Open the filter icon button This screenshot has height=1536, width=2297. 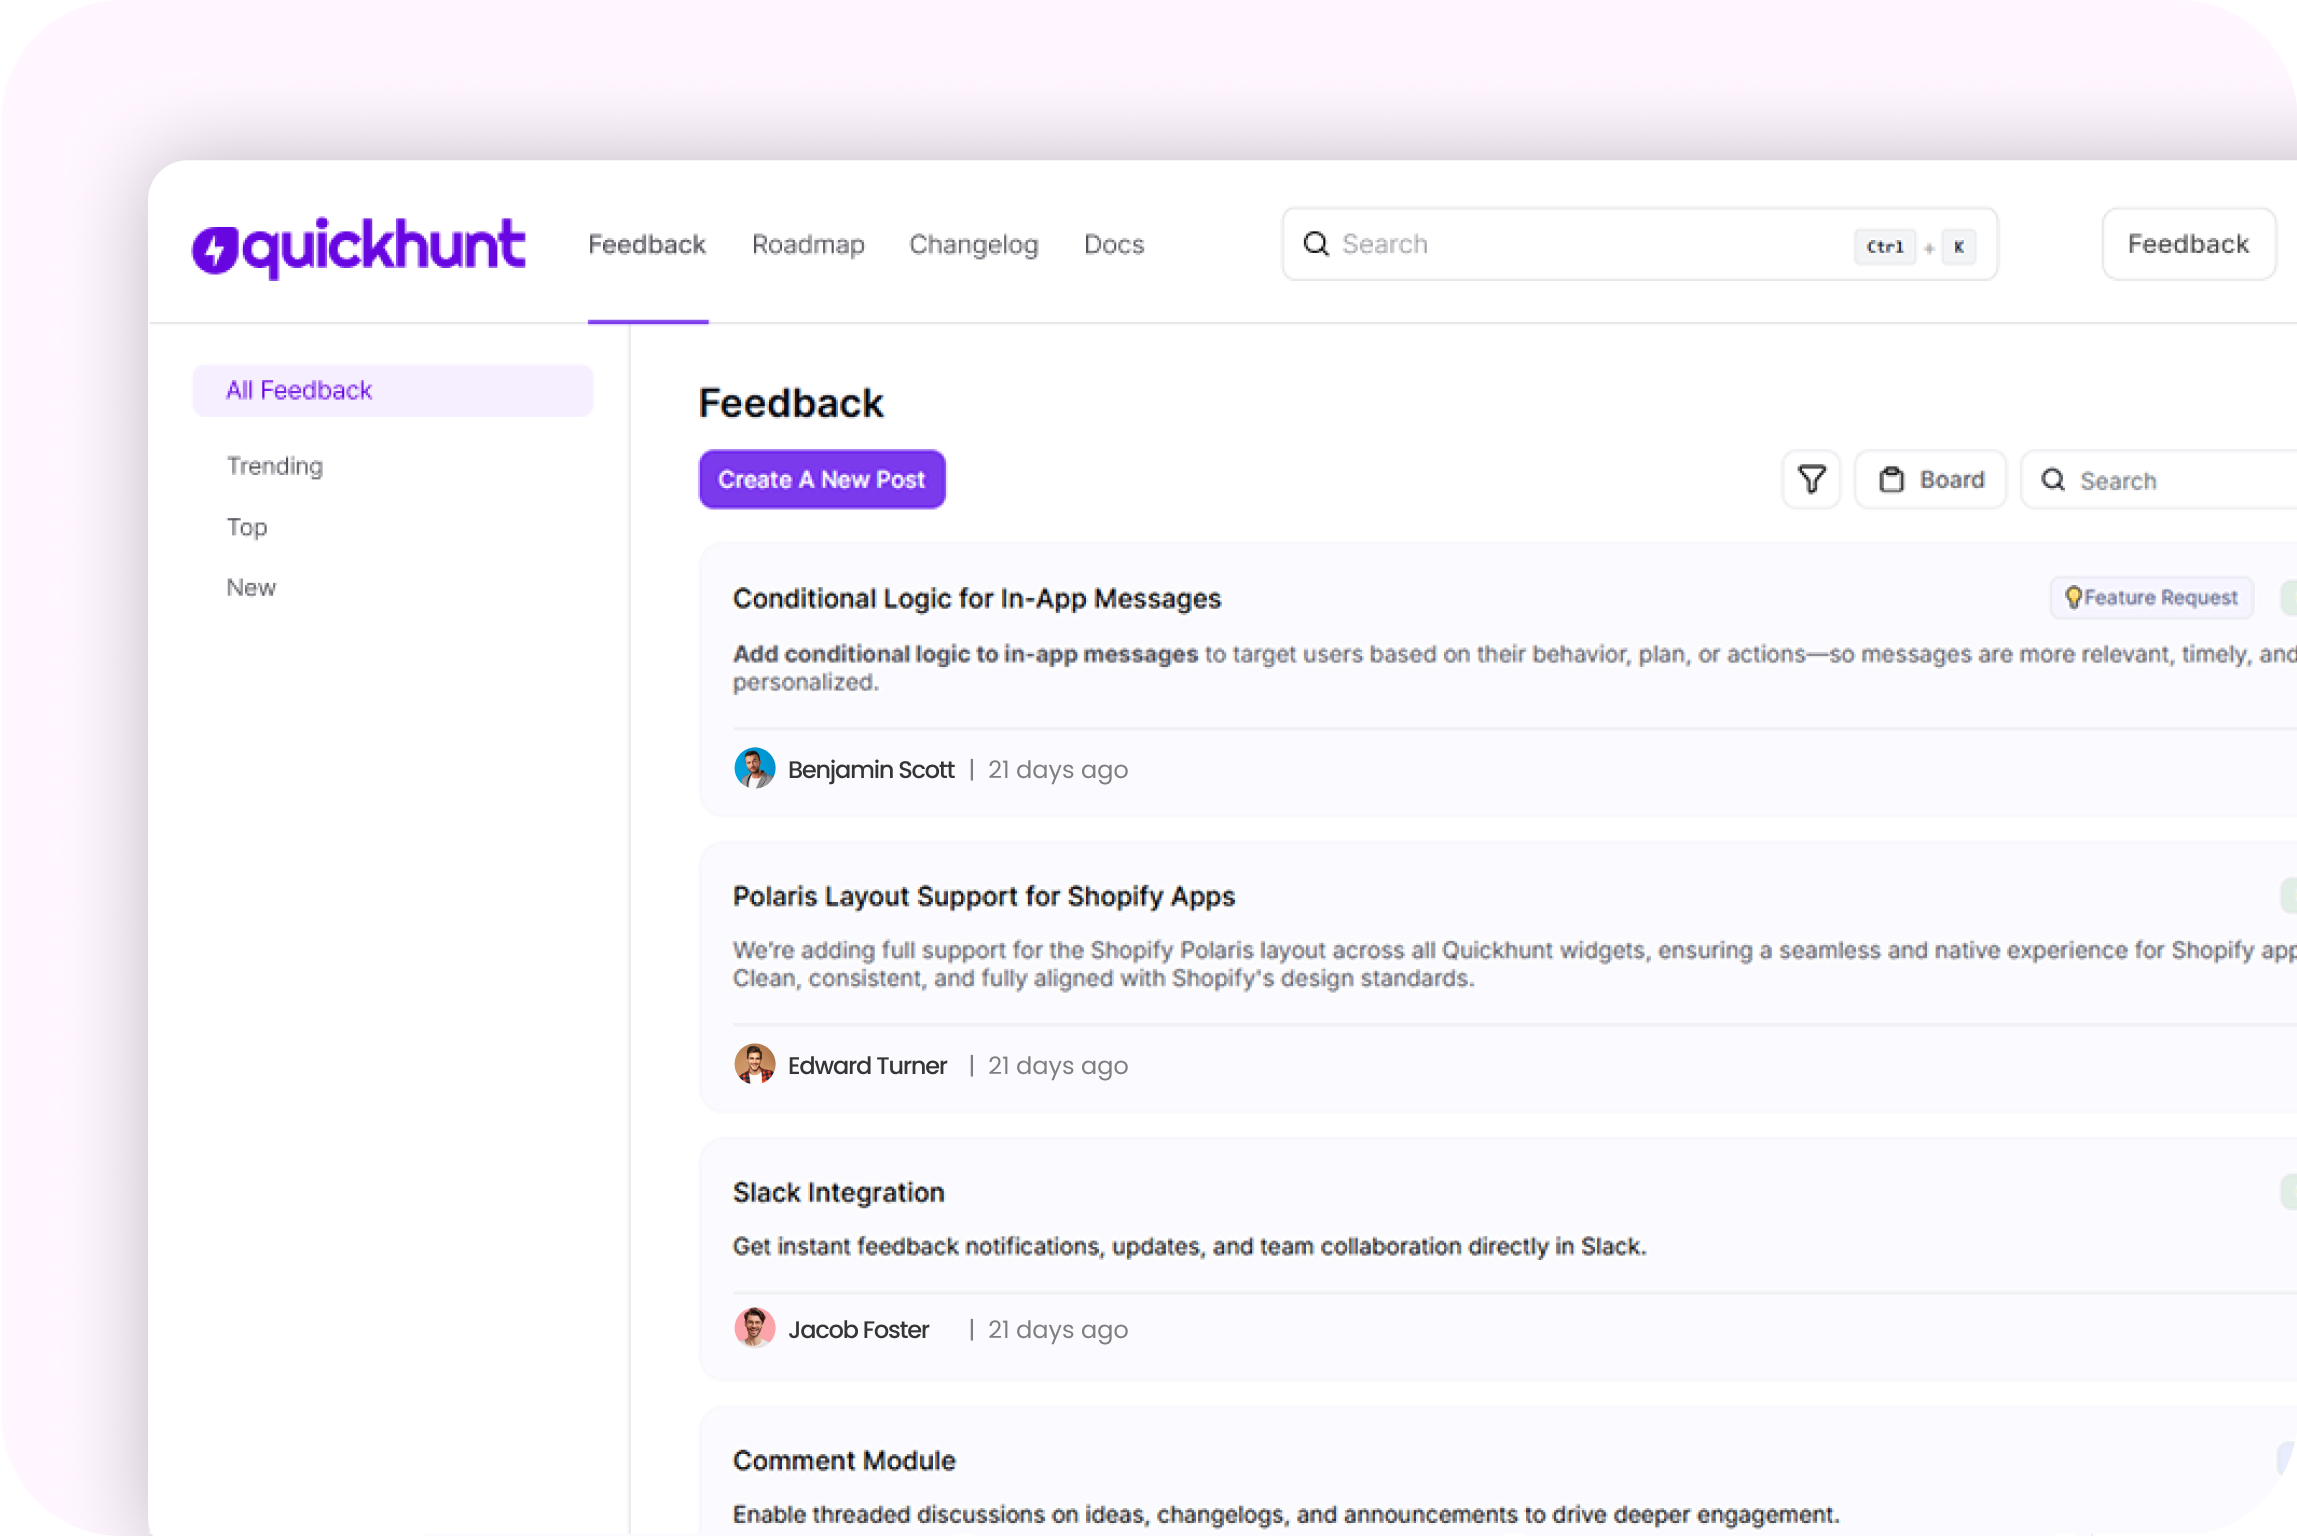pyautogui.click(x=1811, y=480)
